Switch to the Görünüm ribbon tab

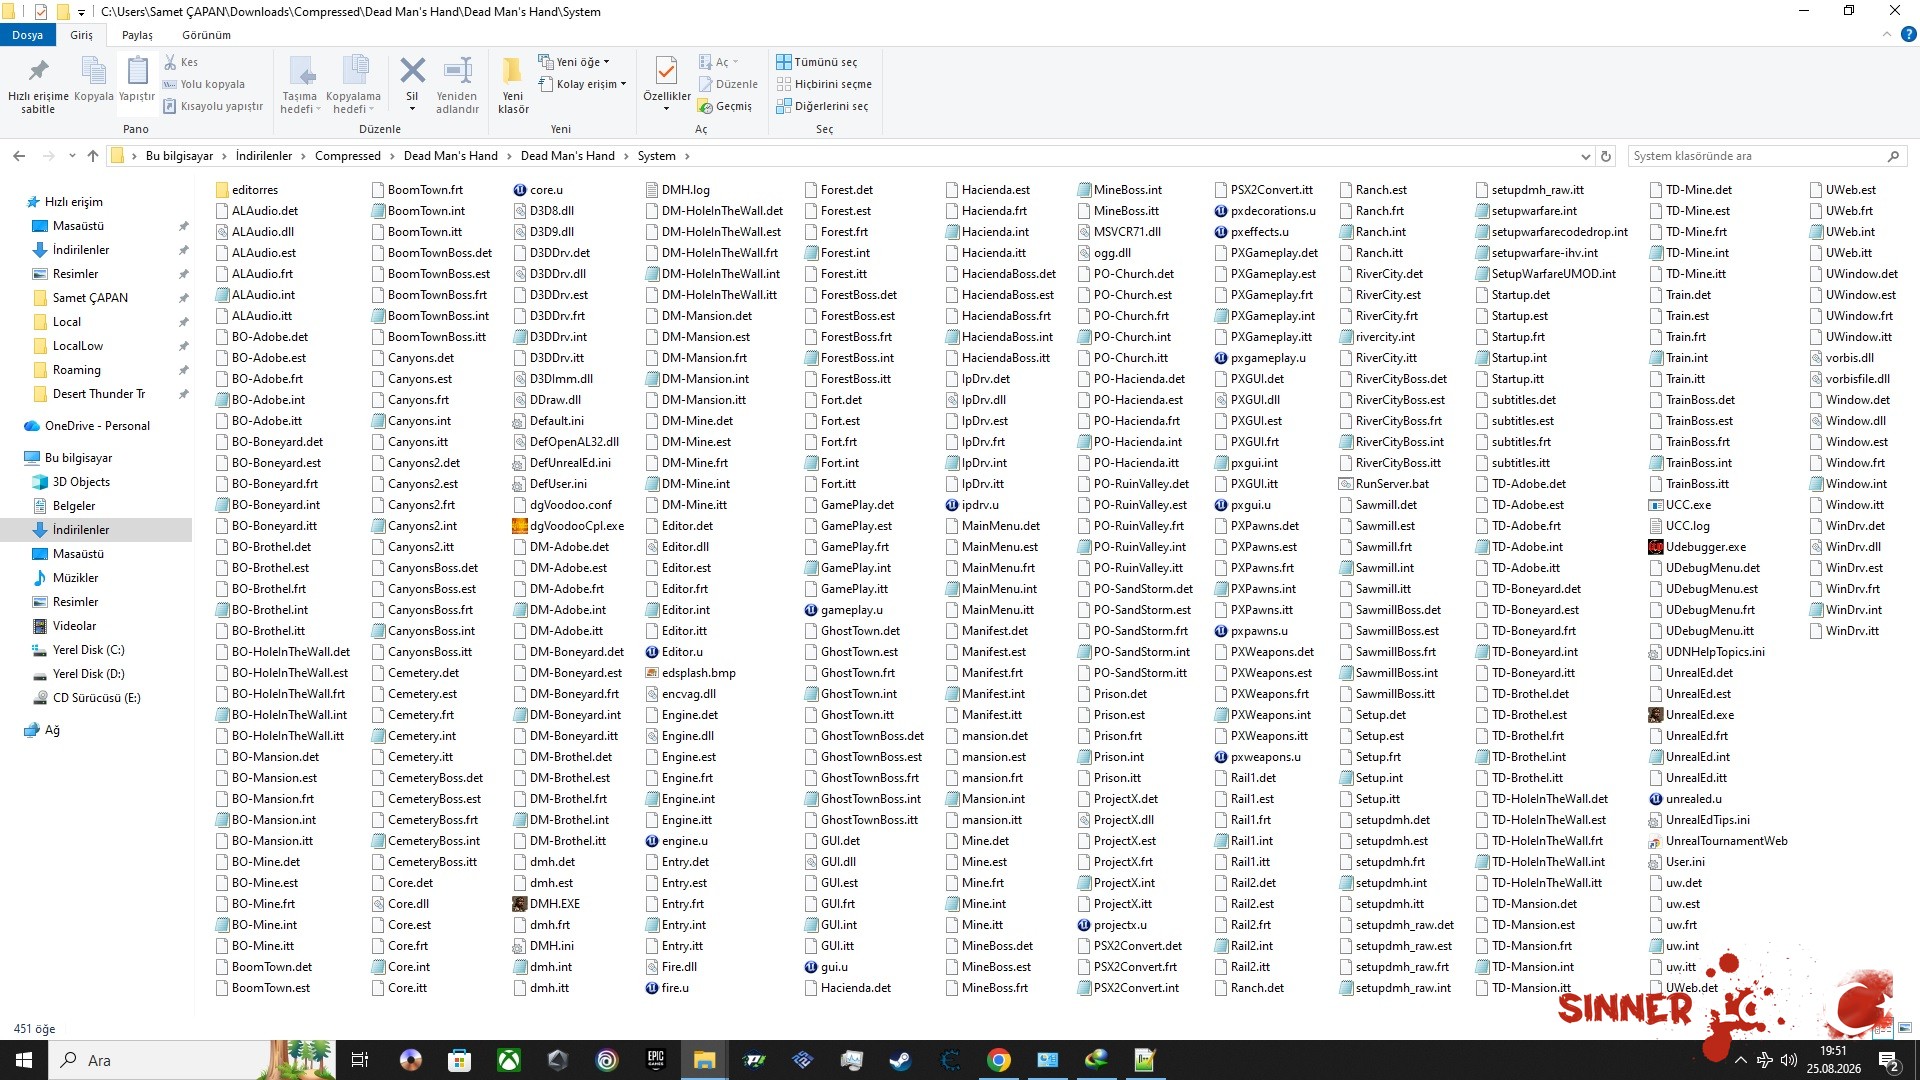[206, 35]
